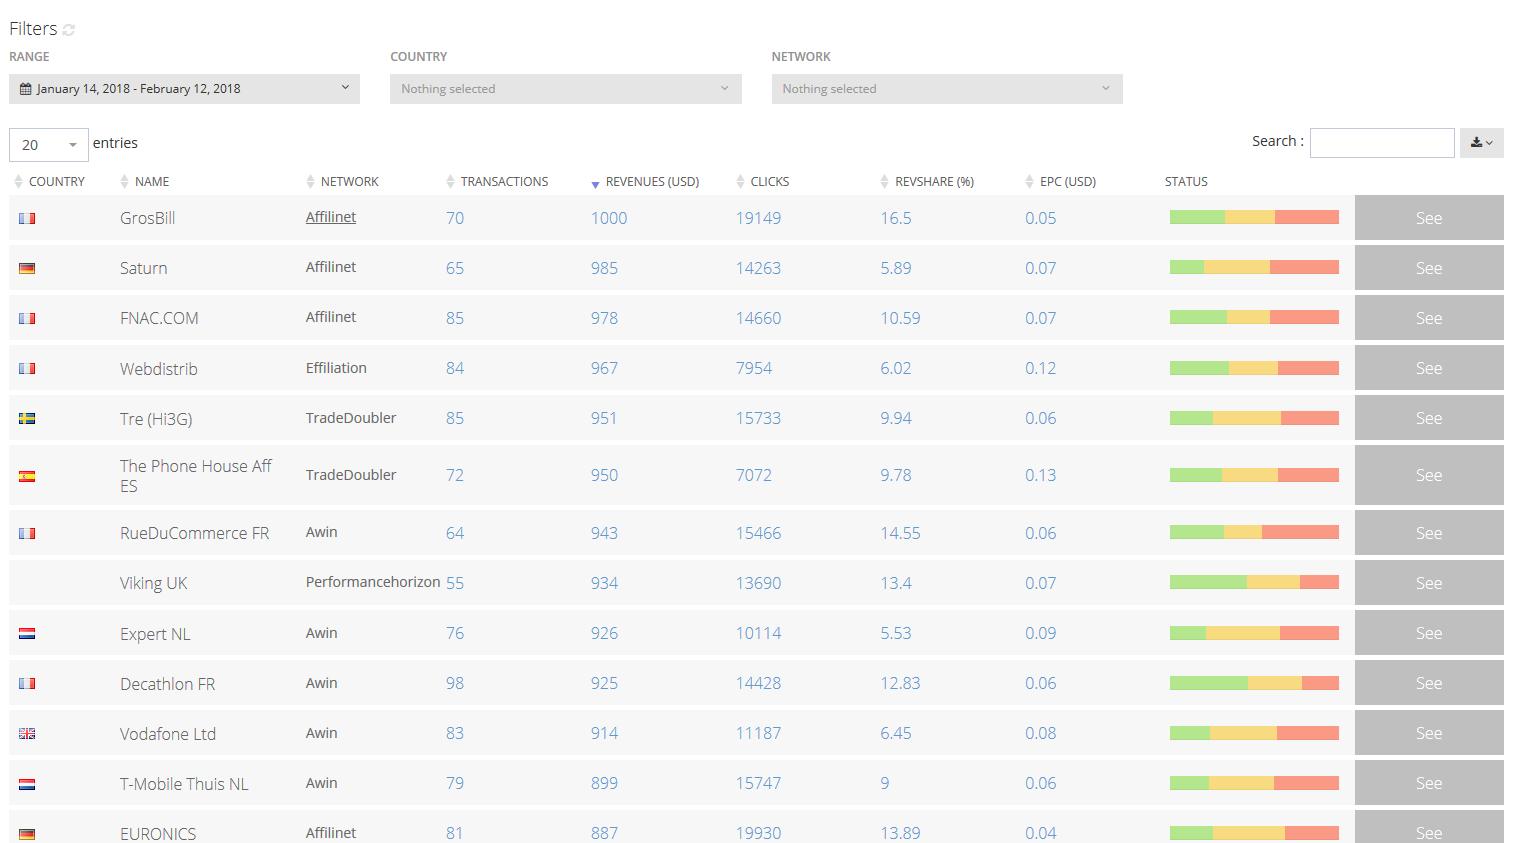1515x843 pixels.
Task: Sort by the Revshare (%) header
Action: click(x=933, y=181)
